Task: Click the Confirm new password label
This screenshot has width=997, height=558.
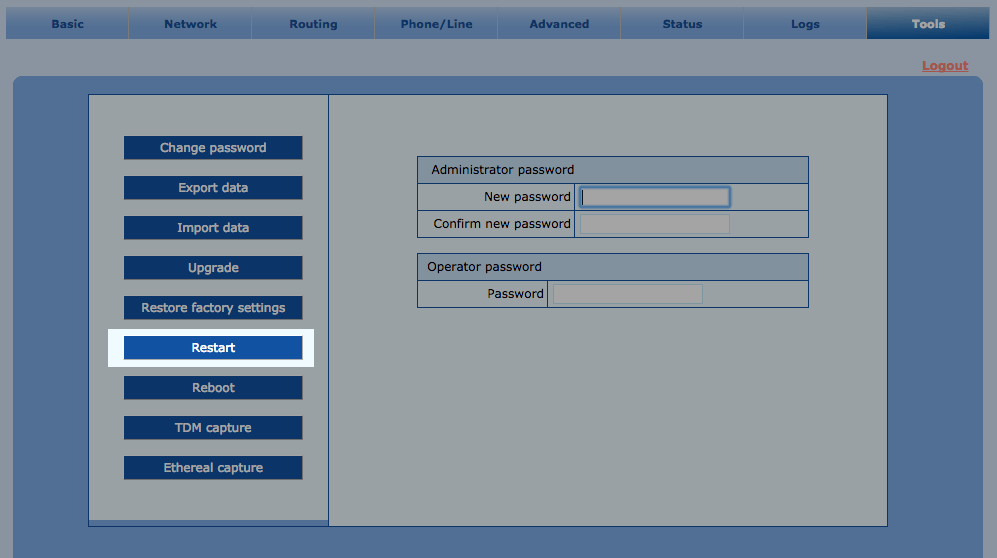Action: (x=502, y=224)
